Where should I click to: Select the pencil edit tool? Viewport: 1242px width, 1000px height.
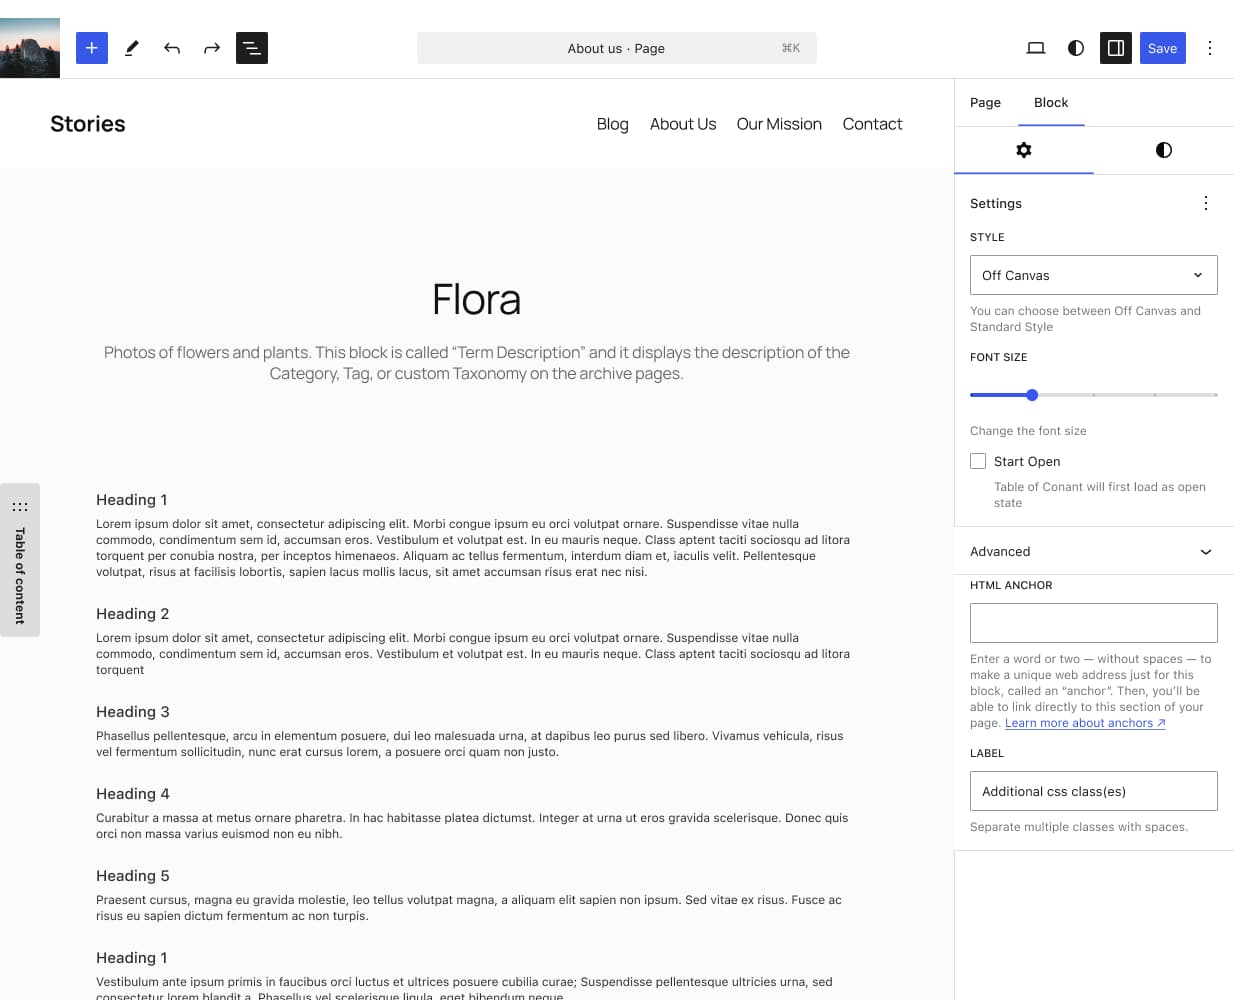click(132, 48)
